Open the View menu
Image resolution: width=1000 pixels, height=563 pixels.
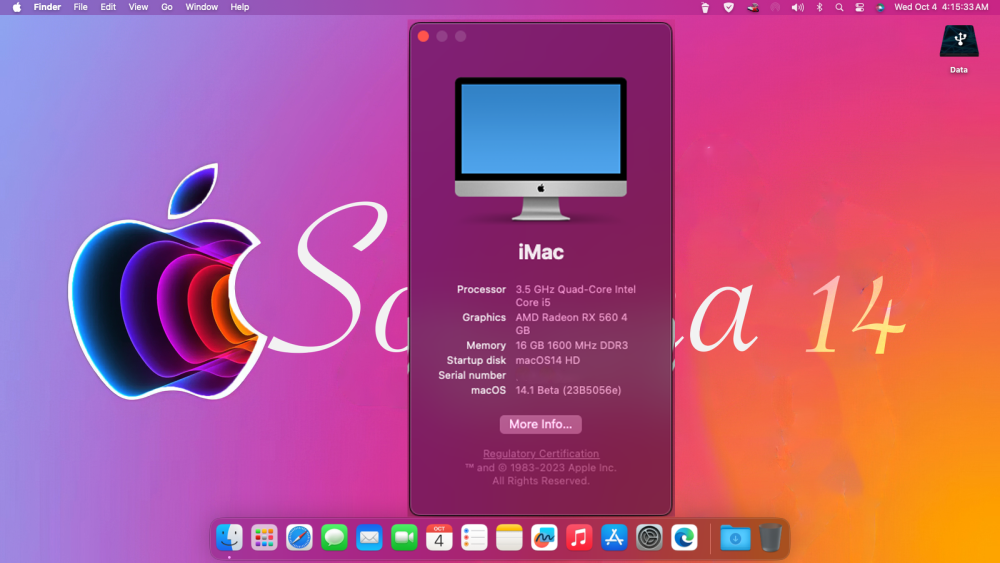[x=138, y=7]
